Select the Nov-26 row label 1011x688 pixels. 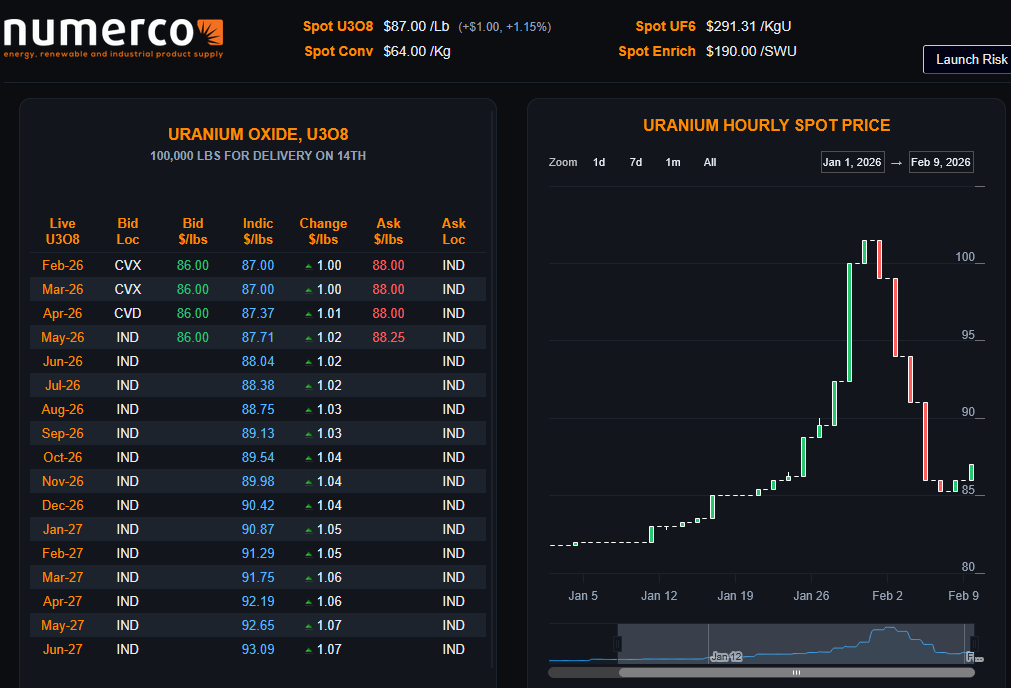click(x=63, y=482)
